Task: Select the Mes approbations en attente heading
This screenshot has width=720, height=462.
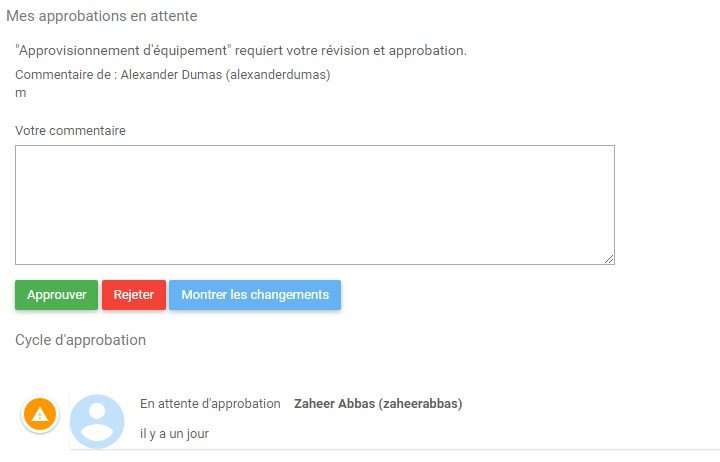Action: pyautogui.click(x=102, y=16)
